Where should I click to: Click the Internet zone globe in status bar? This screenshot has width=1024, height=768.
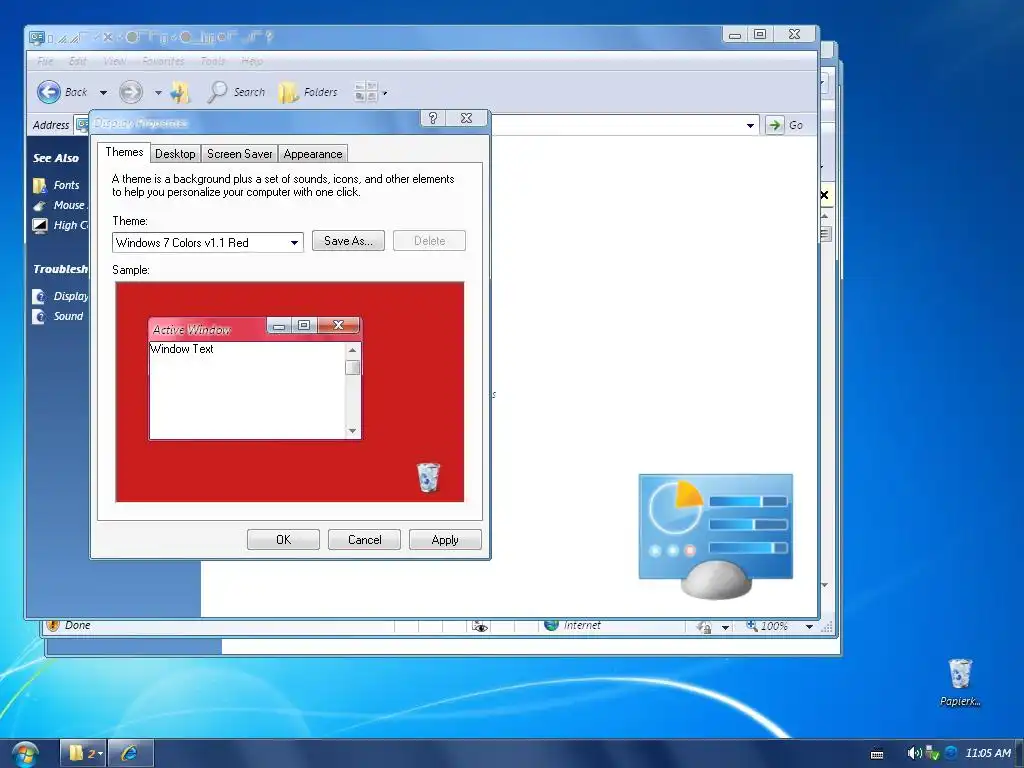(551, 625)
